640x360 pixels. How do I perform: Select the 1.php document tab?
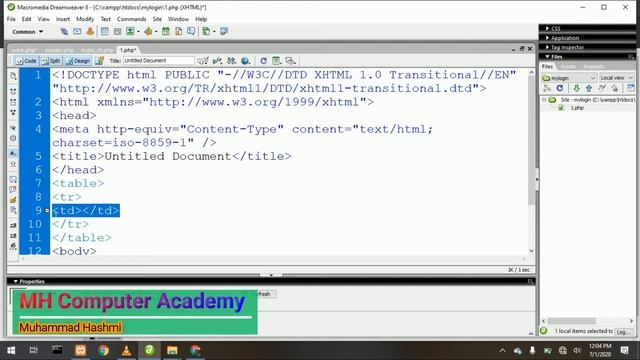[128, 50]
